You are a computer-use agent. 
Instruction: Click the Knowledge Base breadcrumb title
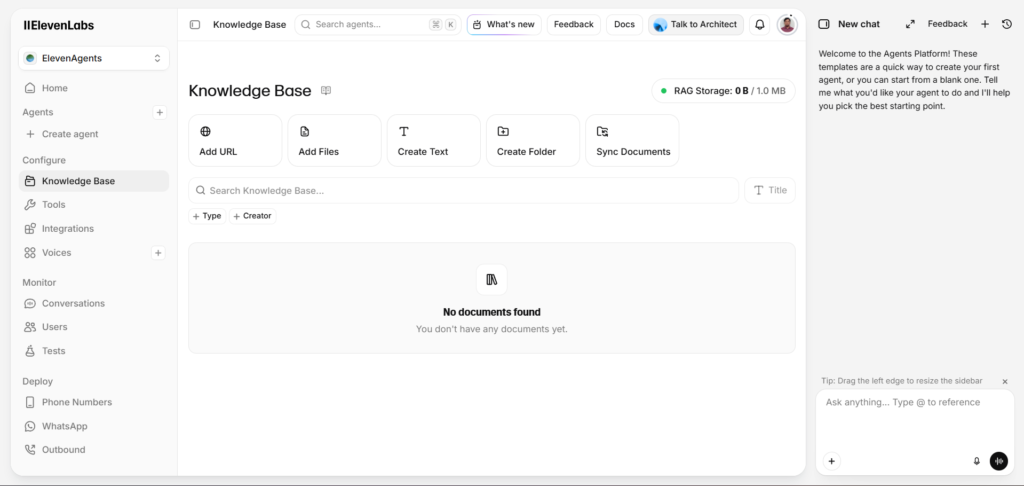point(249,25)
